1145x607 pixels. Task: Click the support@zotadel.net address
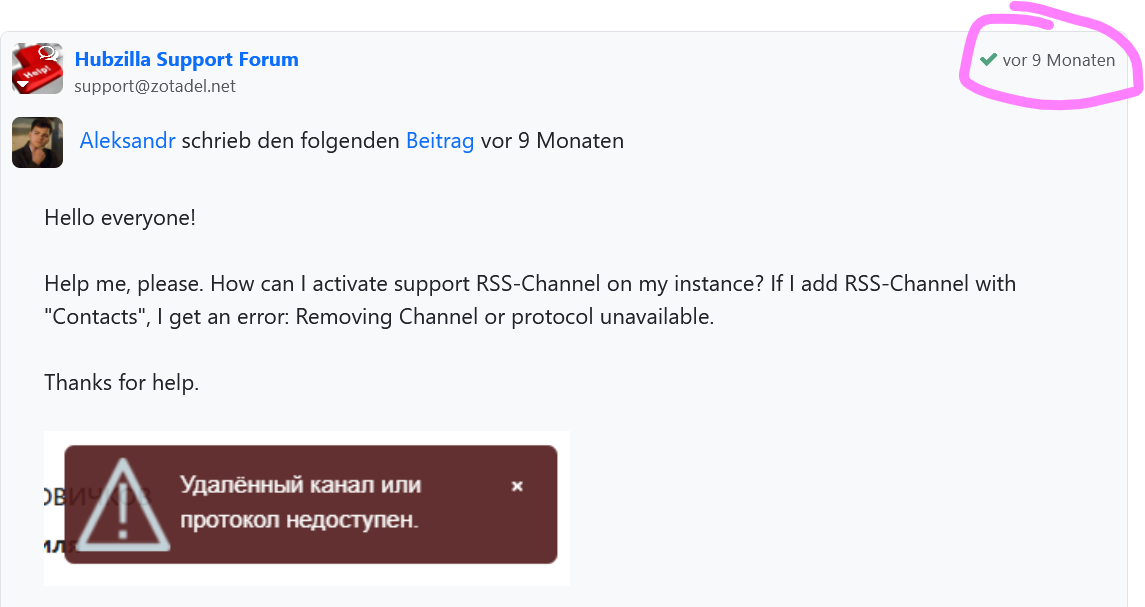pyautogui.click(x=155, y=86)
